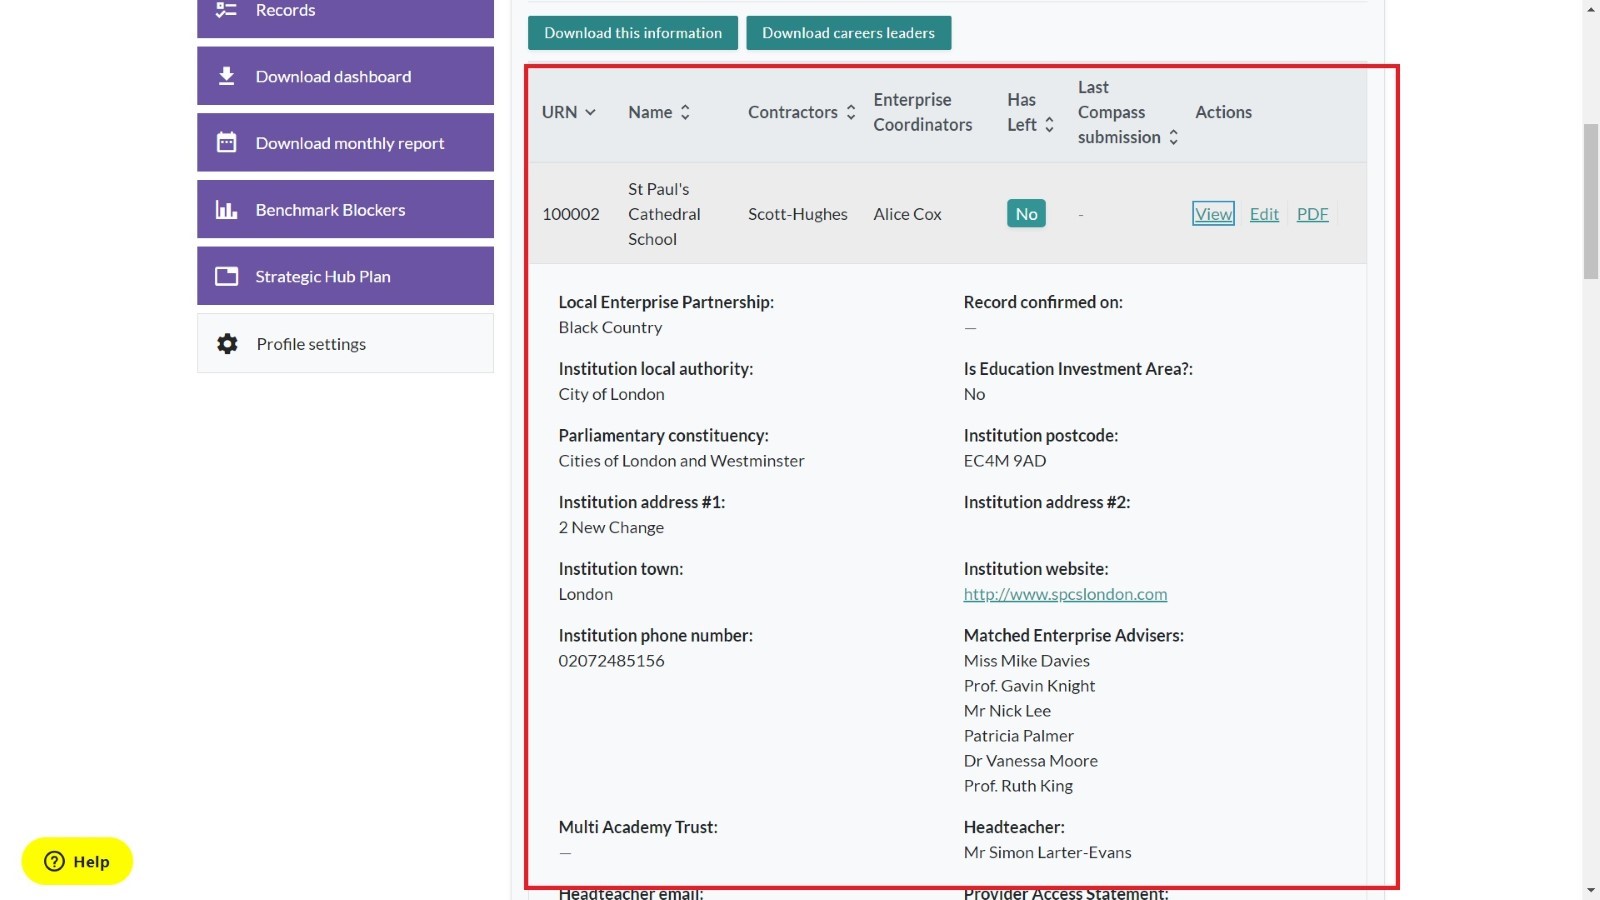This screenshot has width=1600, height=900.
Task: Sort table by Has Left column
Action: (1031, 112)
